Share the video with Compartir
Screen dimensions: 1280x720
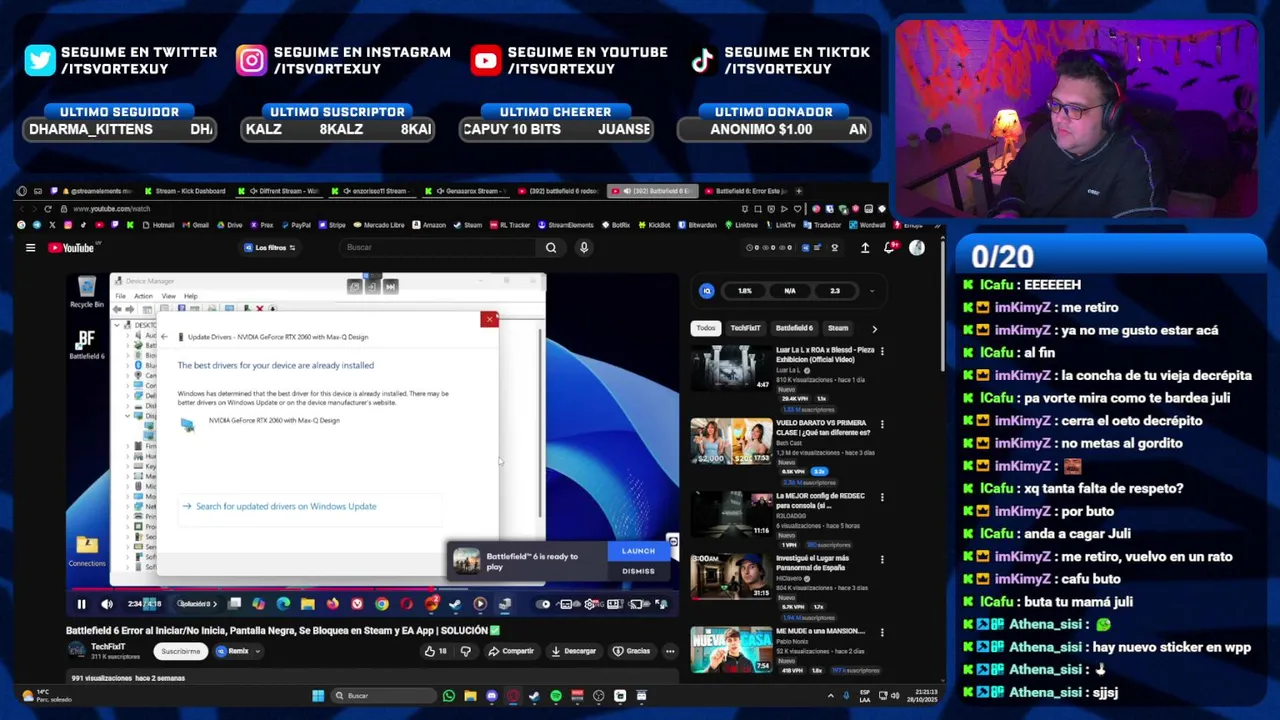tap(511, 651)
